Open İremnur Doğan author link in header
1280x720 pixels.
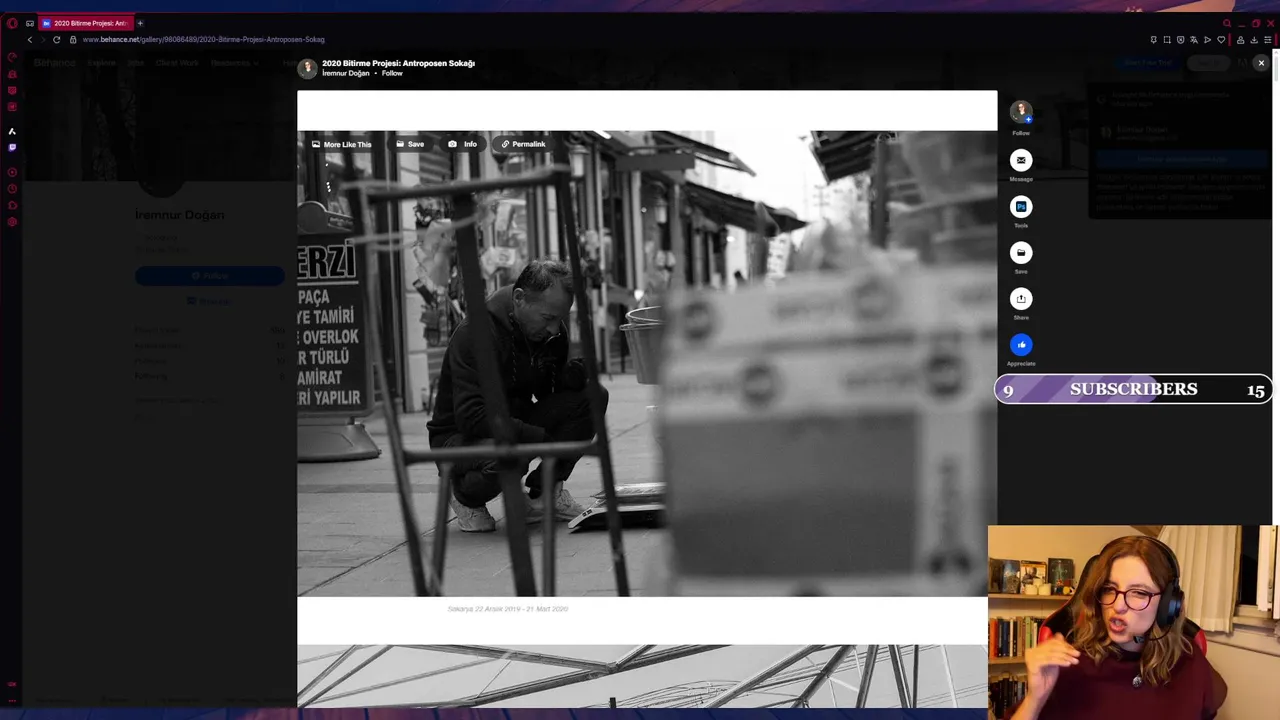(346, 73)
